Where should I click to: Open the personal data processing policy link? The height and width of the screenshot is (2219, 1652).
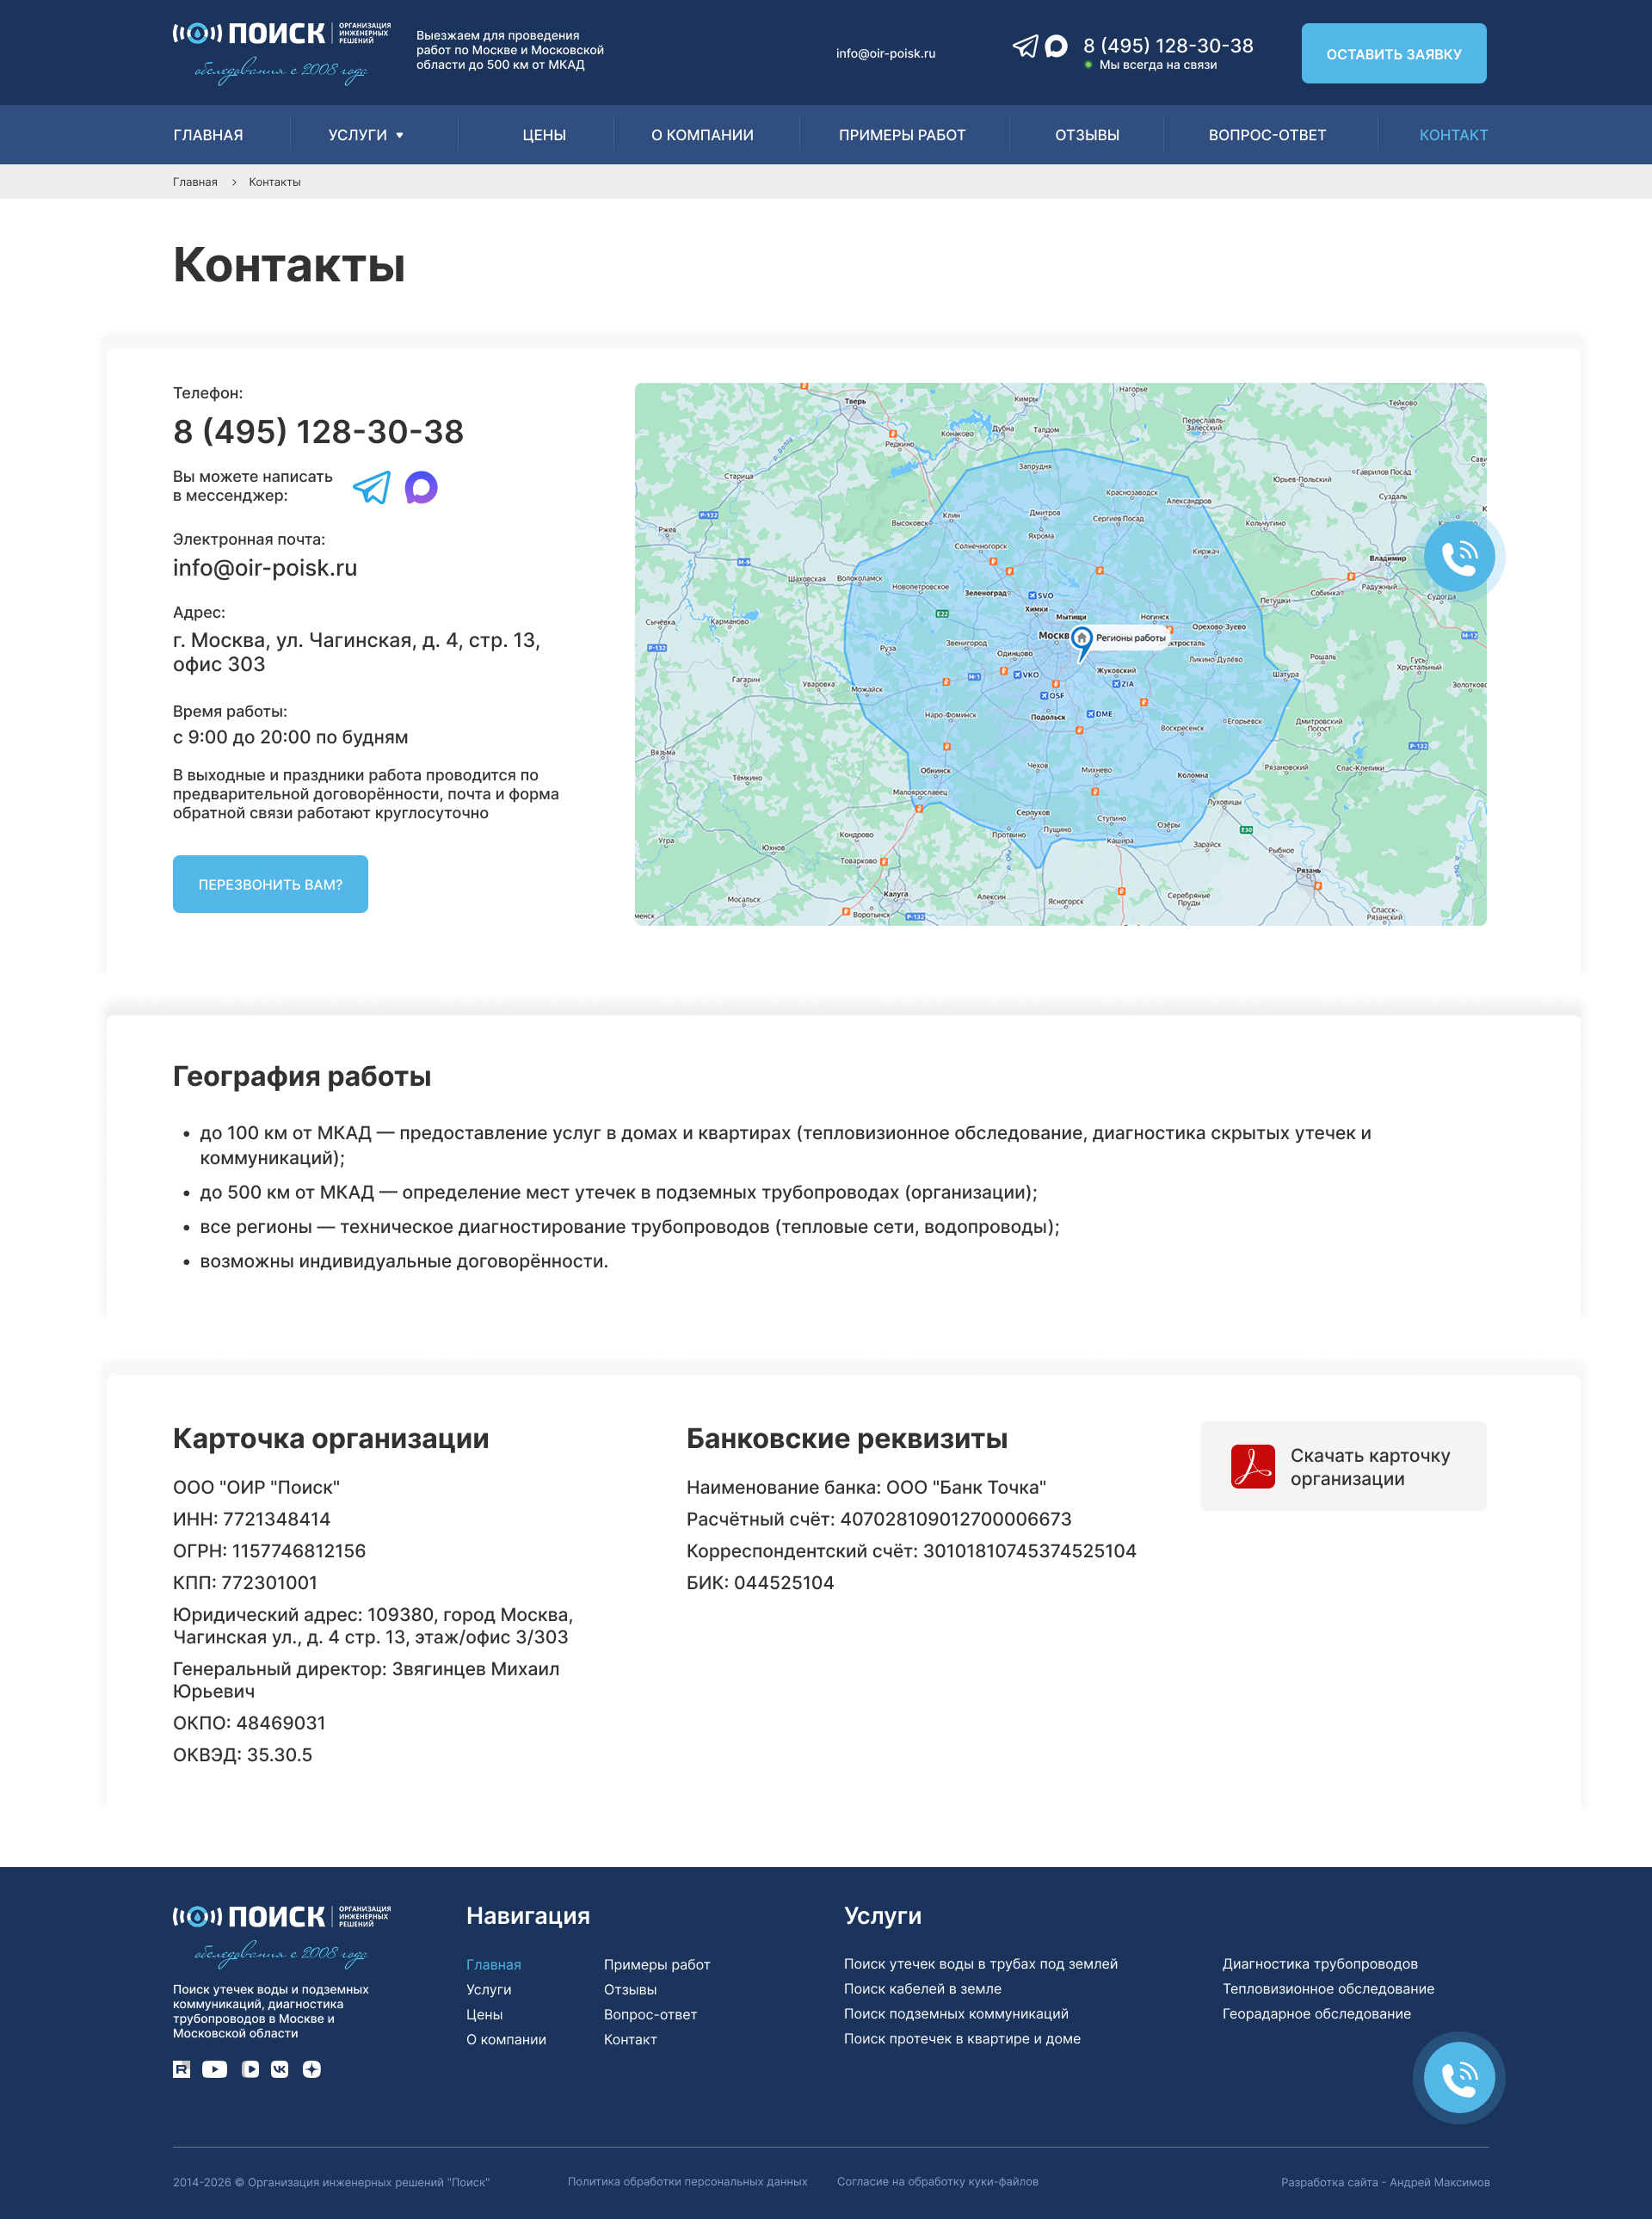point(687,2181)
